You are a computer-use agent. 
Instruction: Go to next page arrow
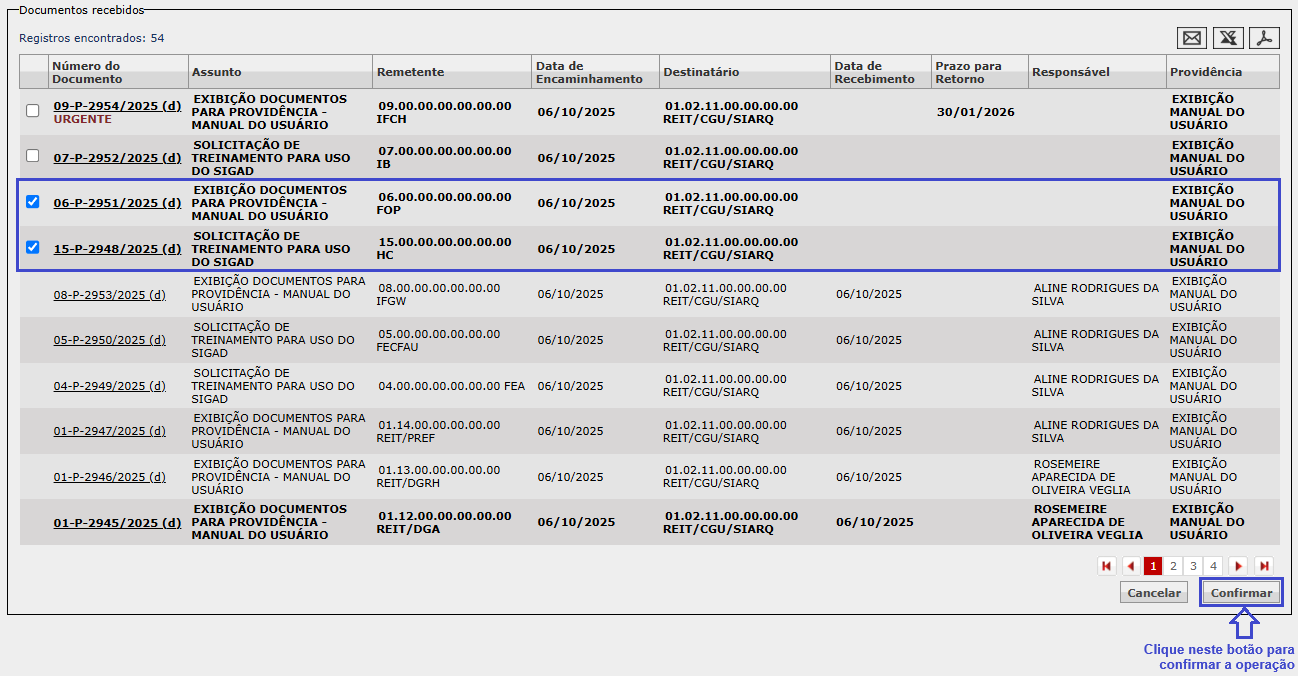[x=1238, y=566]
